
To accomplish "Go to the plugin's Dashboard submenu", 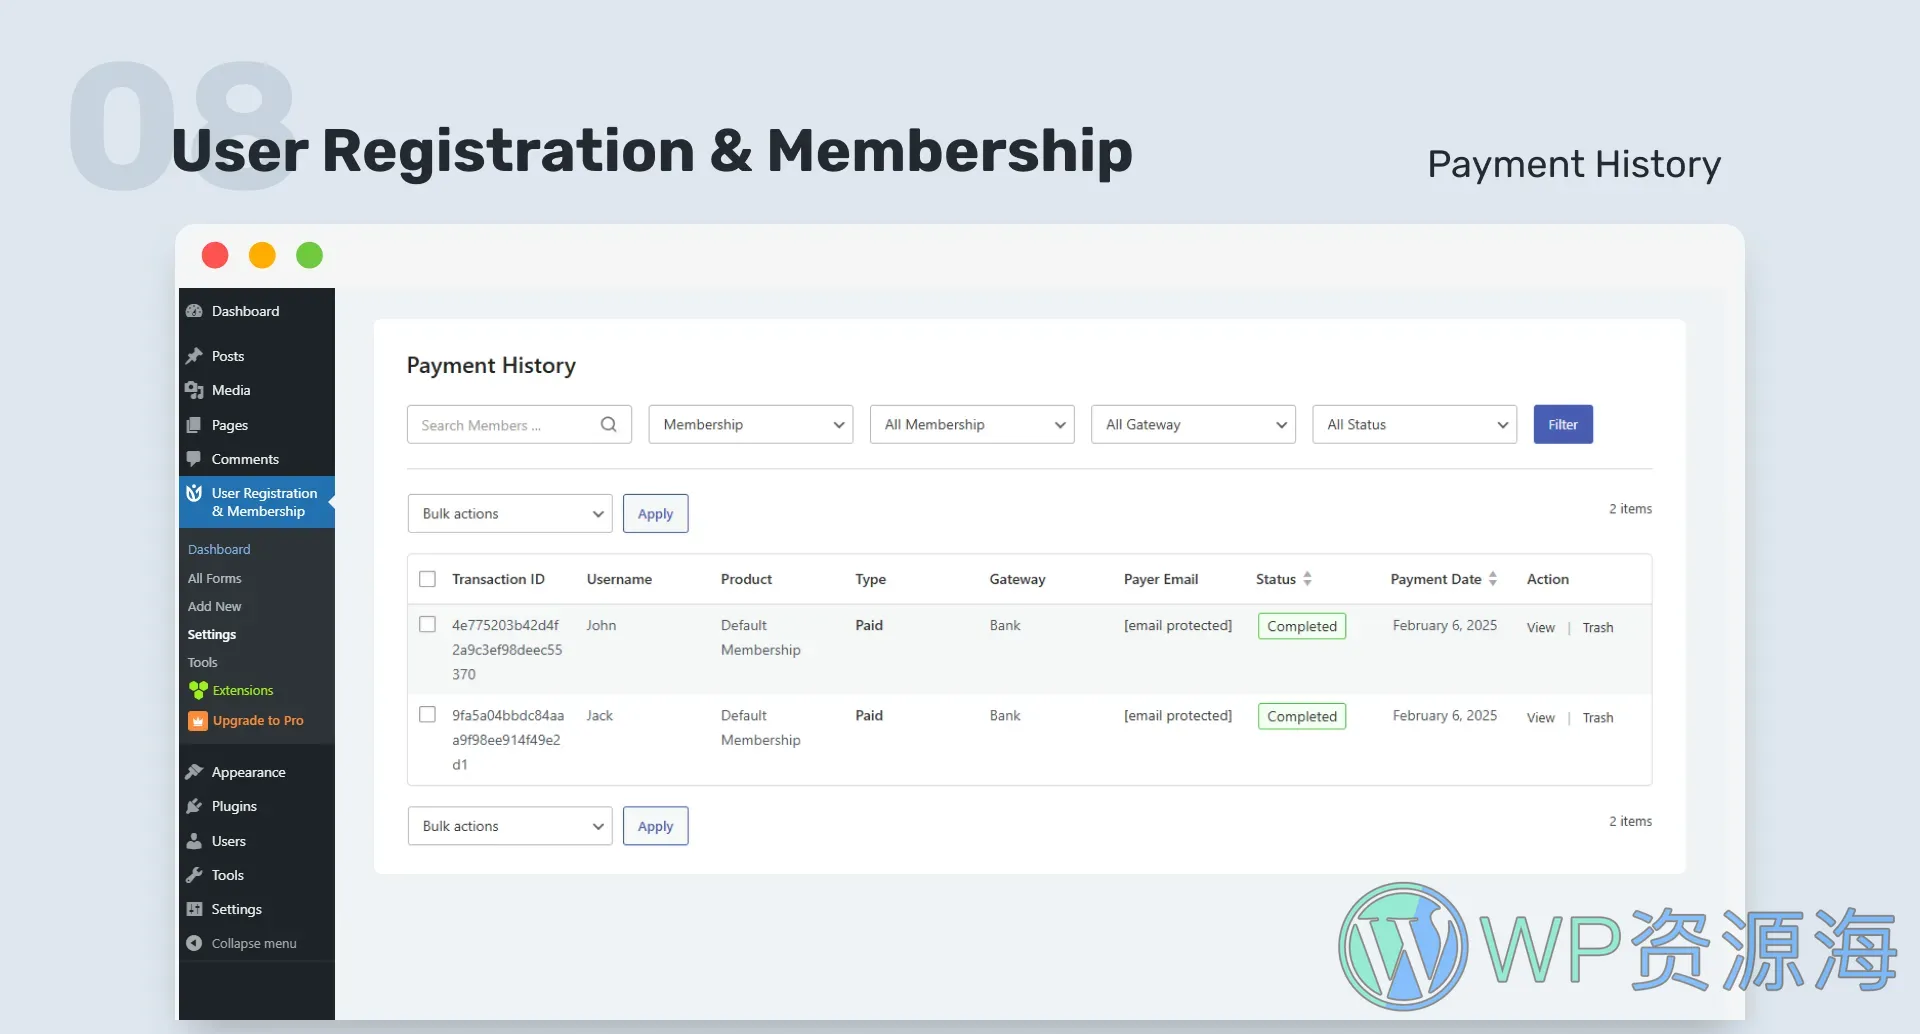I will [219, 549].
